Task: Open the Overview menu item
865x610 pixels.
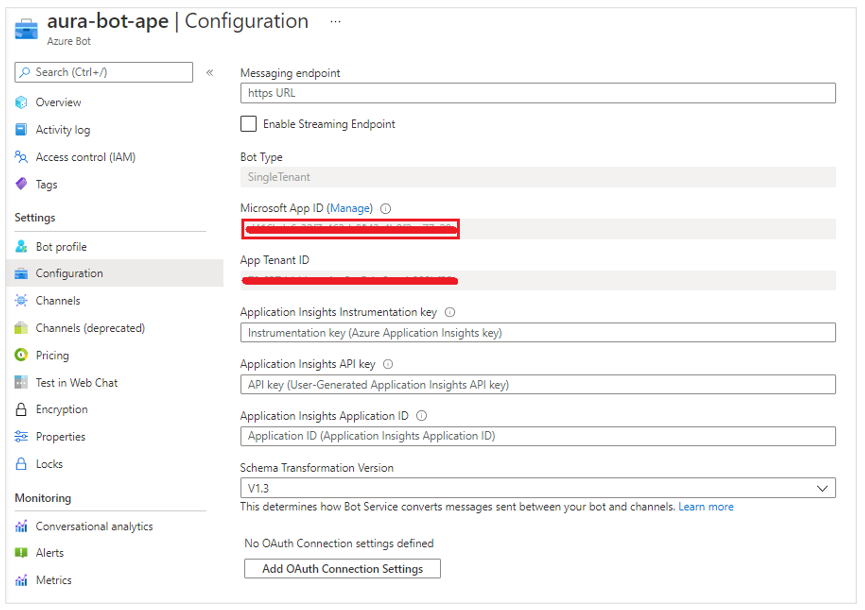Action: [58, 102]
